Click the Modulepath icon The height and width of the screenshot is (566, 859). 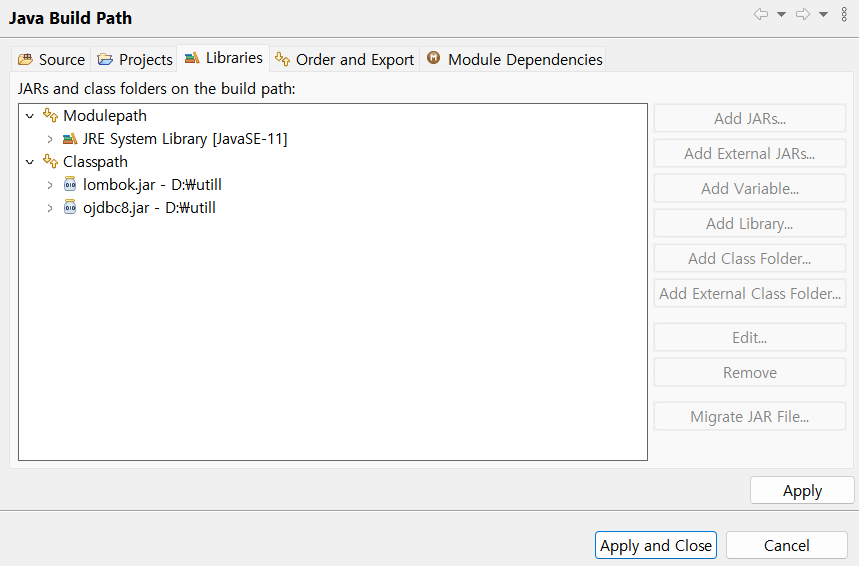tap(50, 115)
